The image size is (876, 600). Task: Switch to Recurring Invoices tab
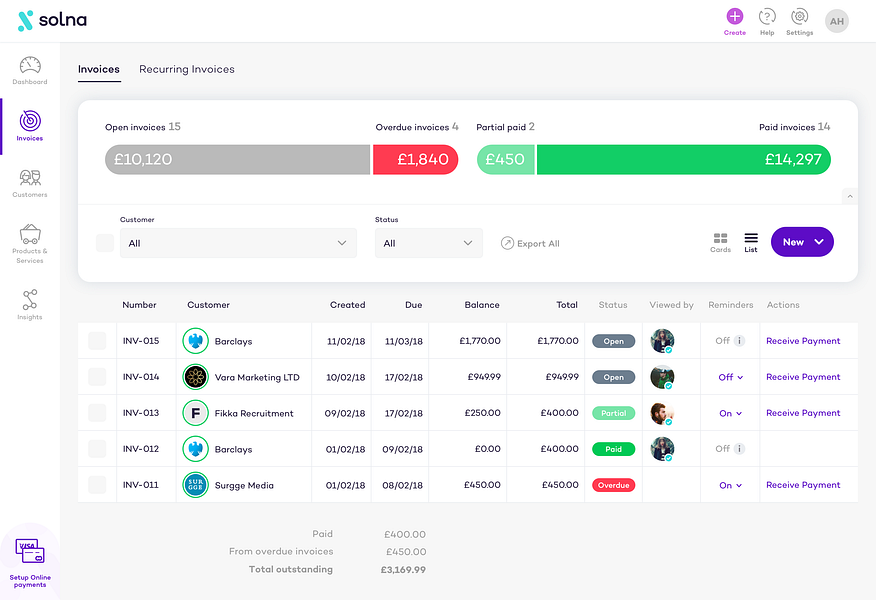187,69
